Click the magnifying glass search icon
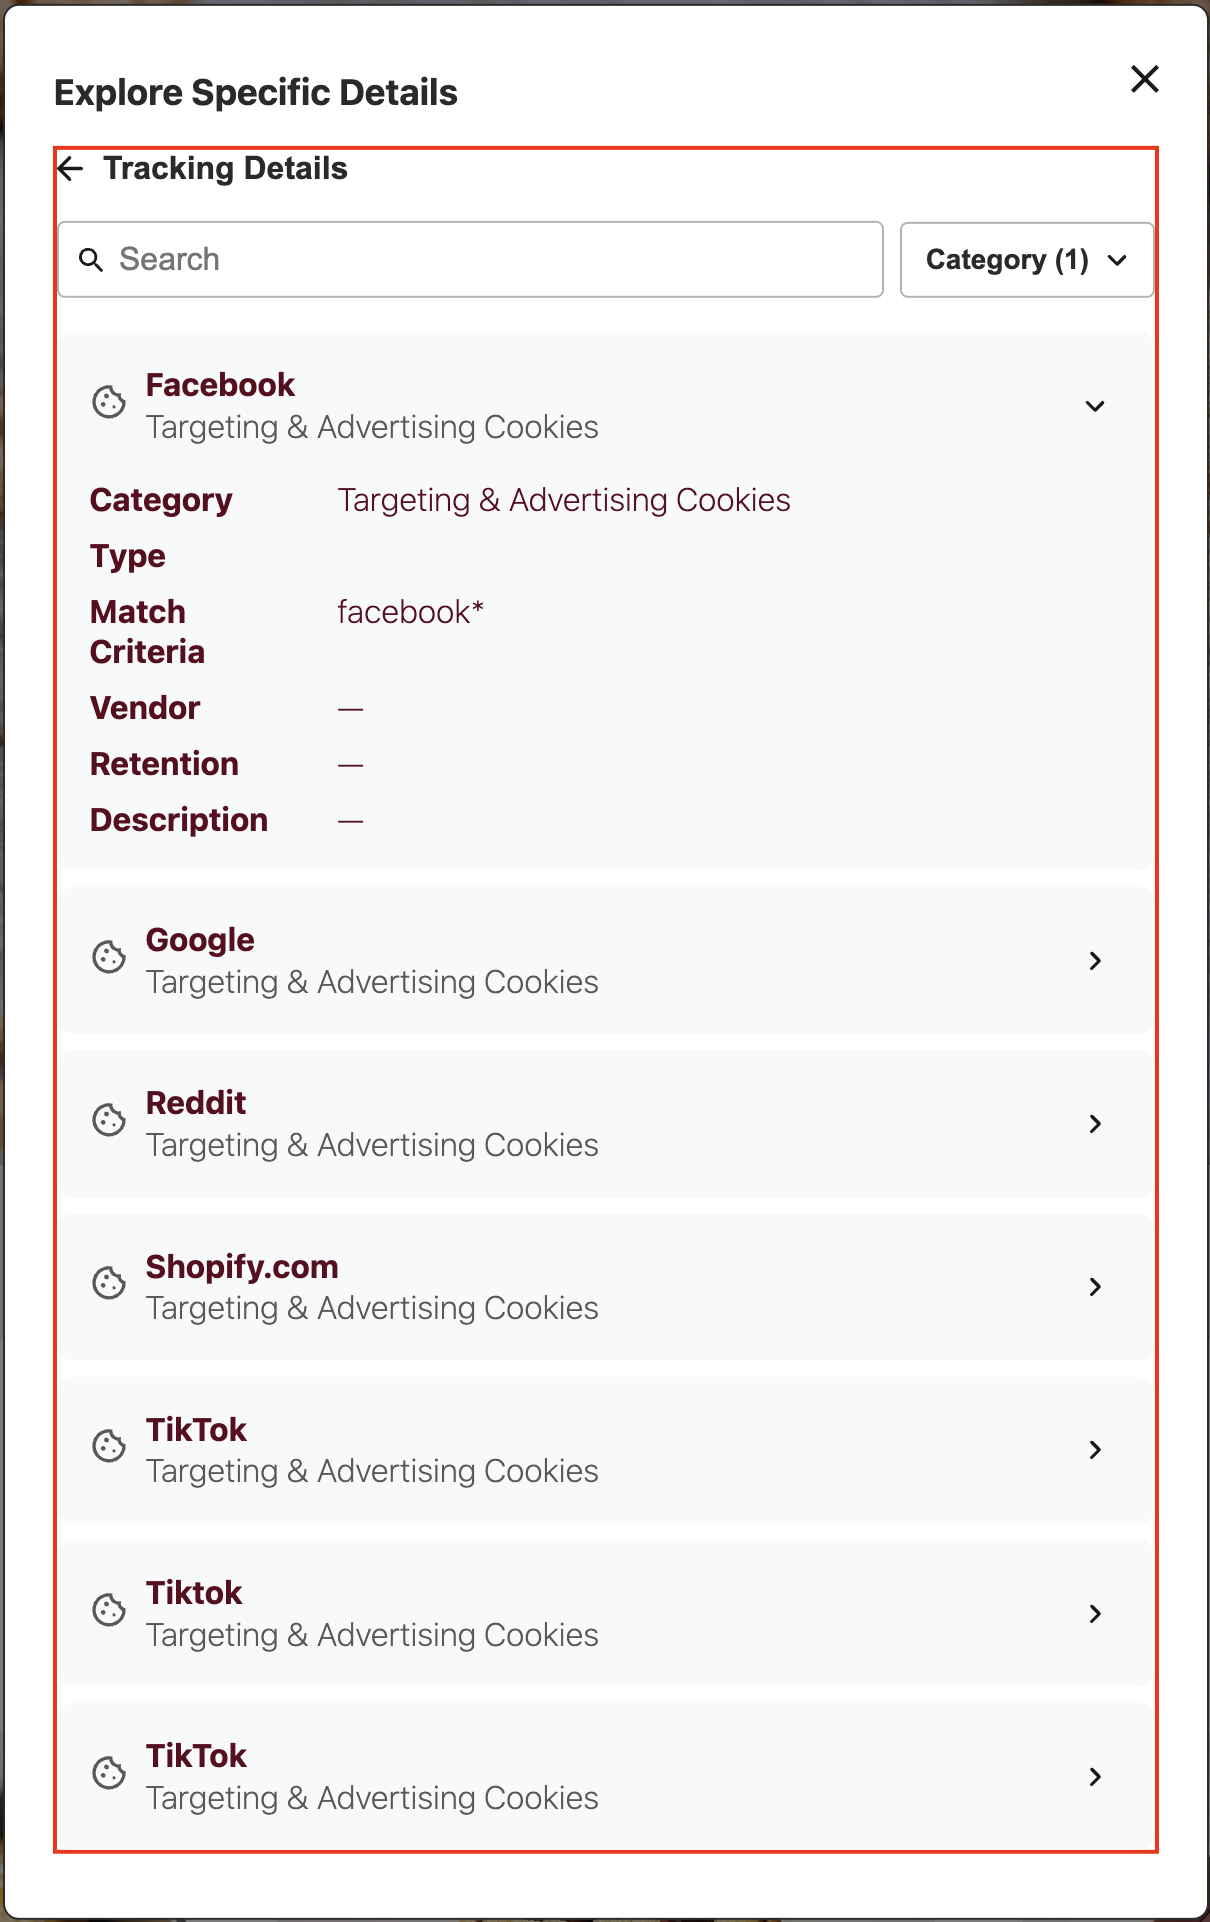 (x=91, y=260)
